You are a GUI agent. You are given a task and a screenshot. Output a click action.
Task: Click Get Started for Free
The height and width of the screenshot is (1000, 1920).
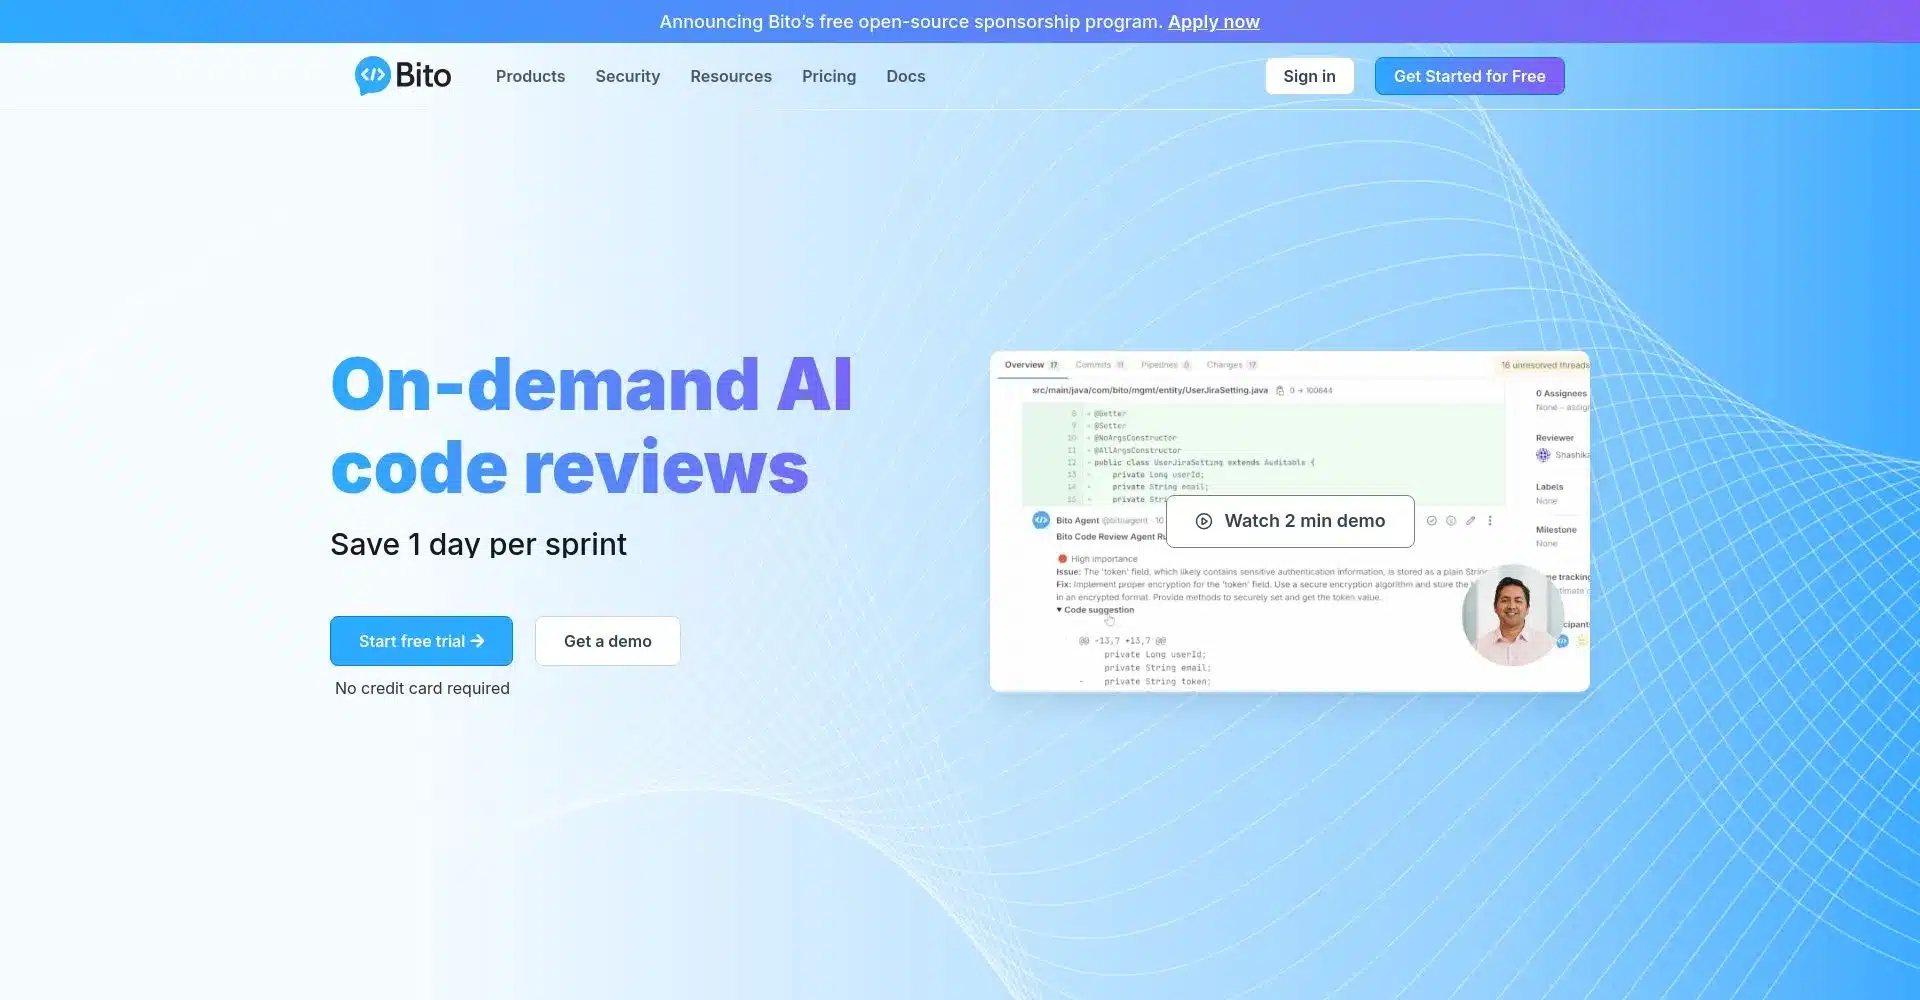click(1469, 76)
